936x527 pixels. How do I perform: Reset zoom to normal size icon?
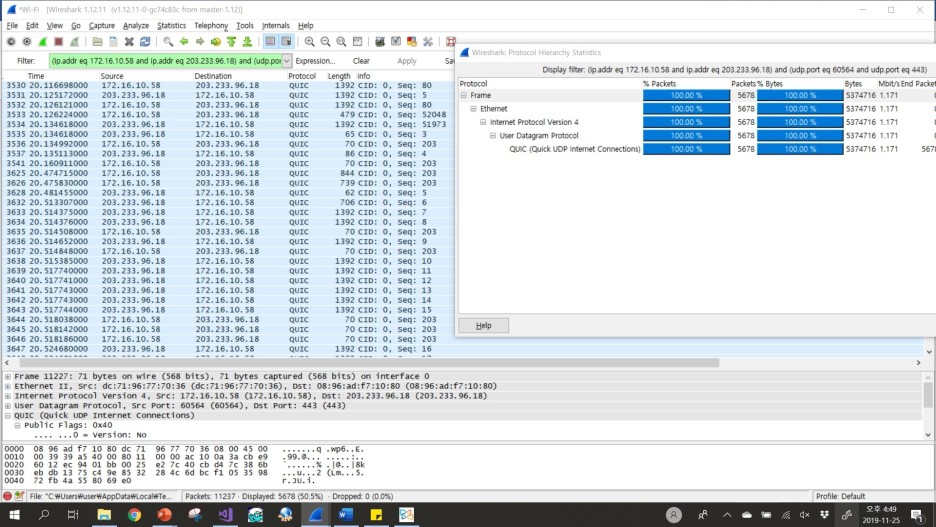point(341,41)
